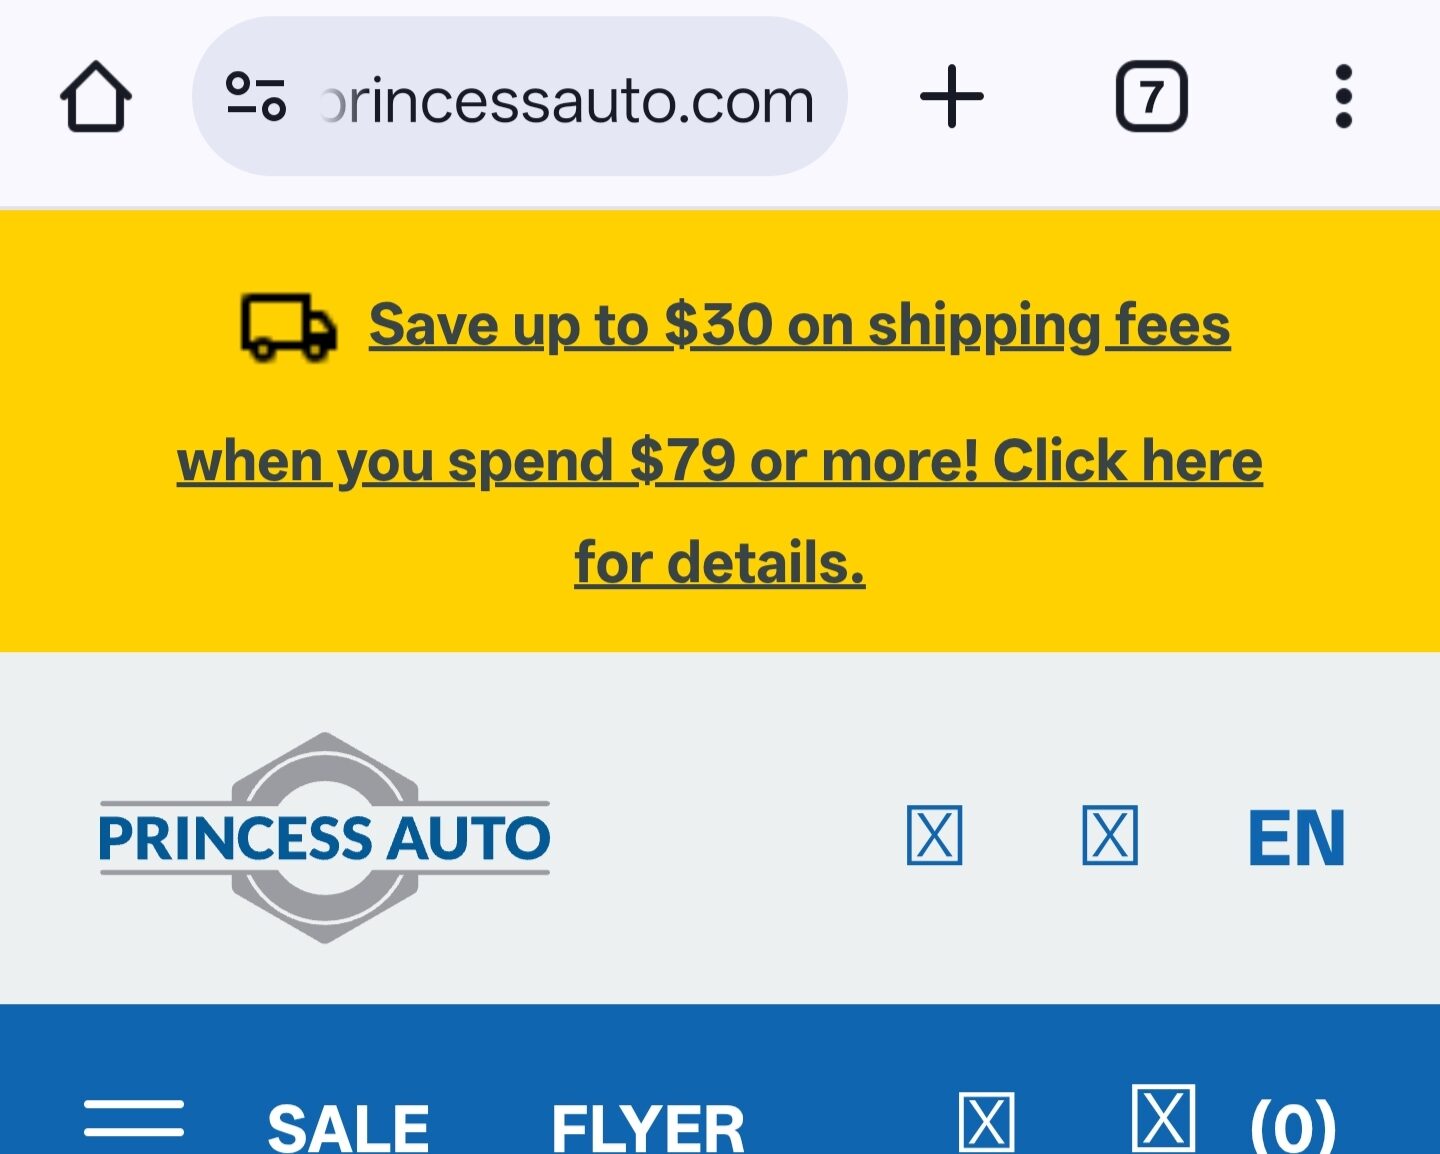Open the browser home page

(x=96, y=96)
